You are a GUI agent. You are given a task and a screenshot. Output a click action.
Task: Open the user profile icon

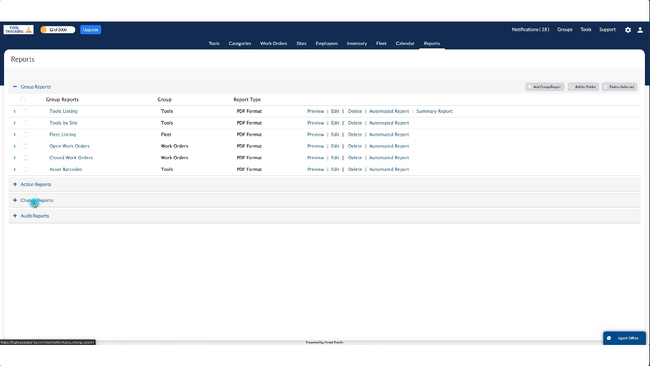tap(640, 30)
